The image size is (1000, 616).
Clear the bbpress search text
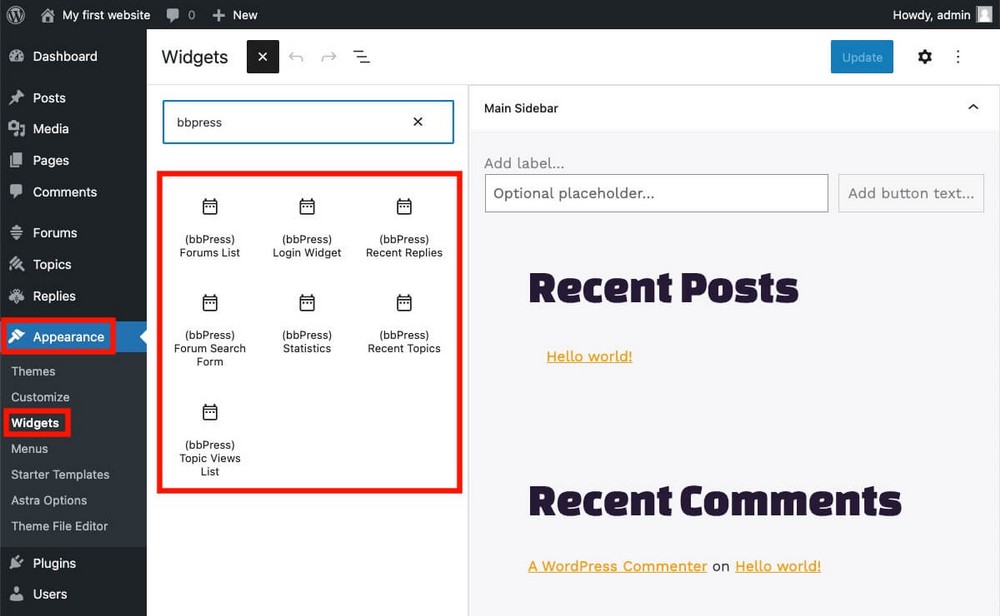(x=418, y=122)
